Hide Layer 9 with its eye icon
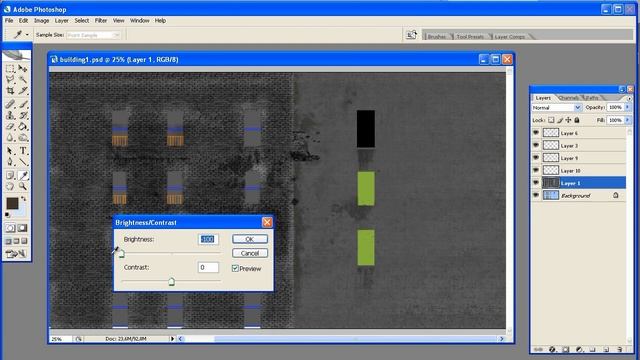Image resolution: width=640 pixels, height=360 pixels. [x=536, y=158]
